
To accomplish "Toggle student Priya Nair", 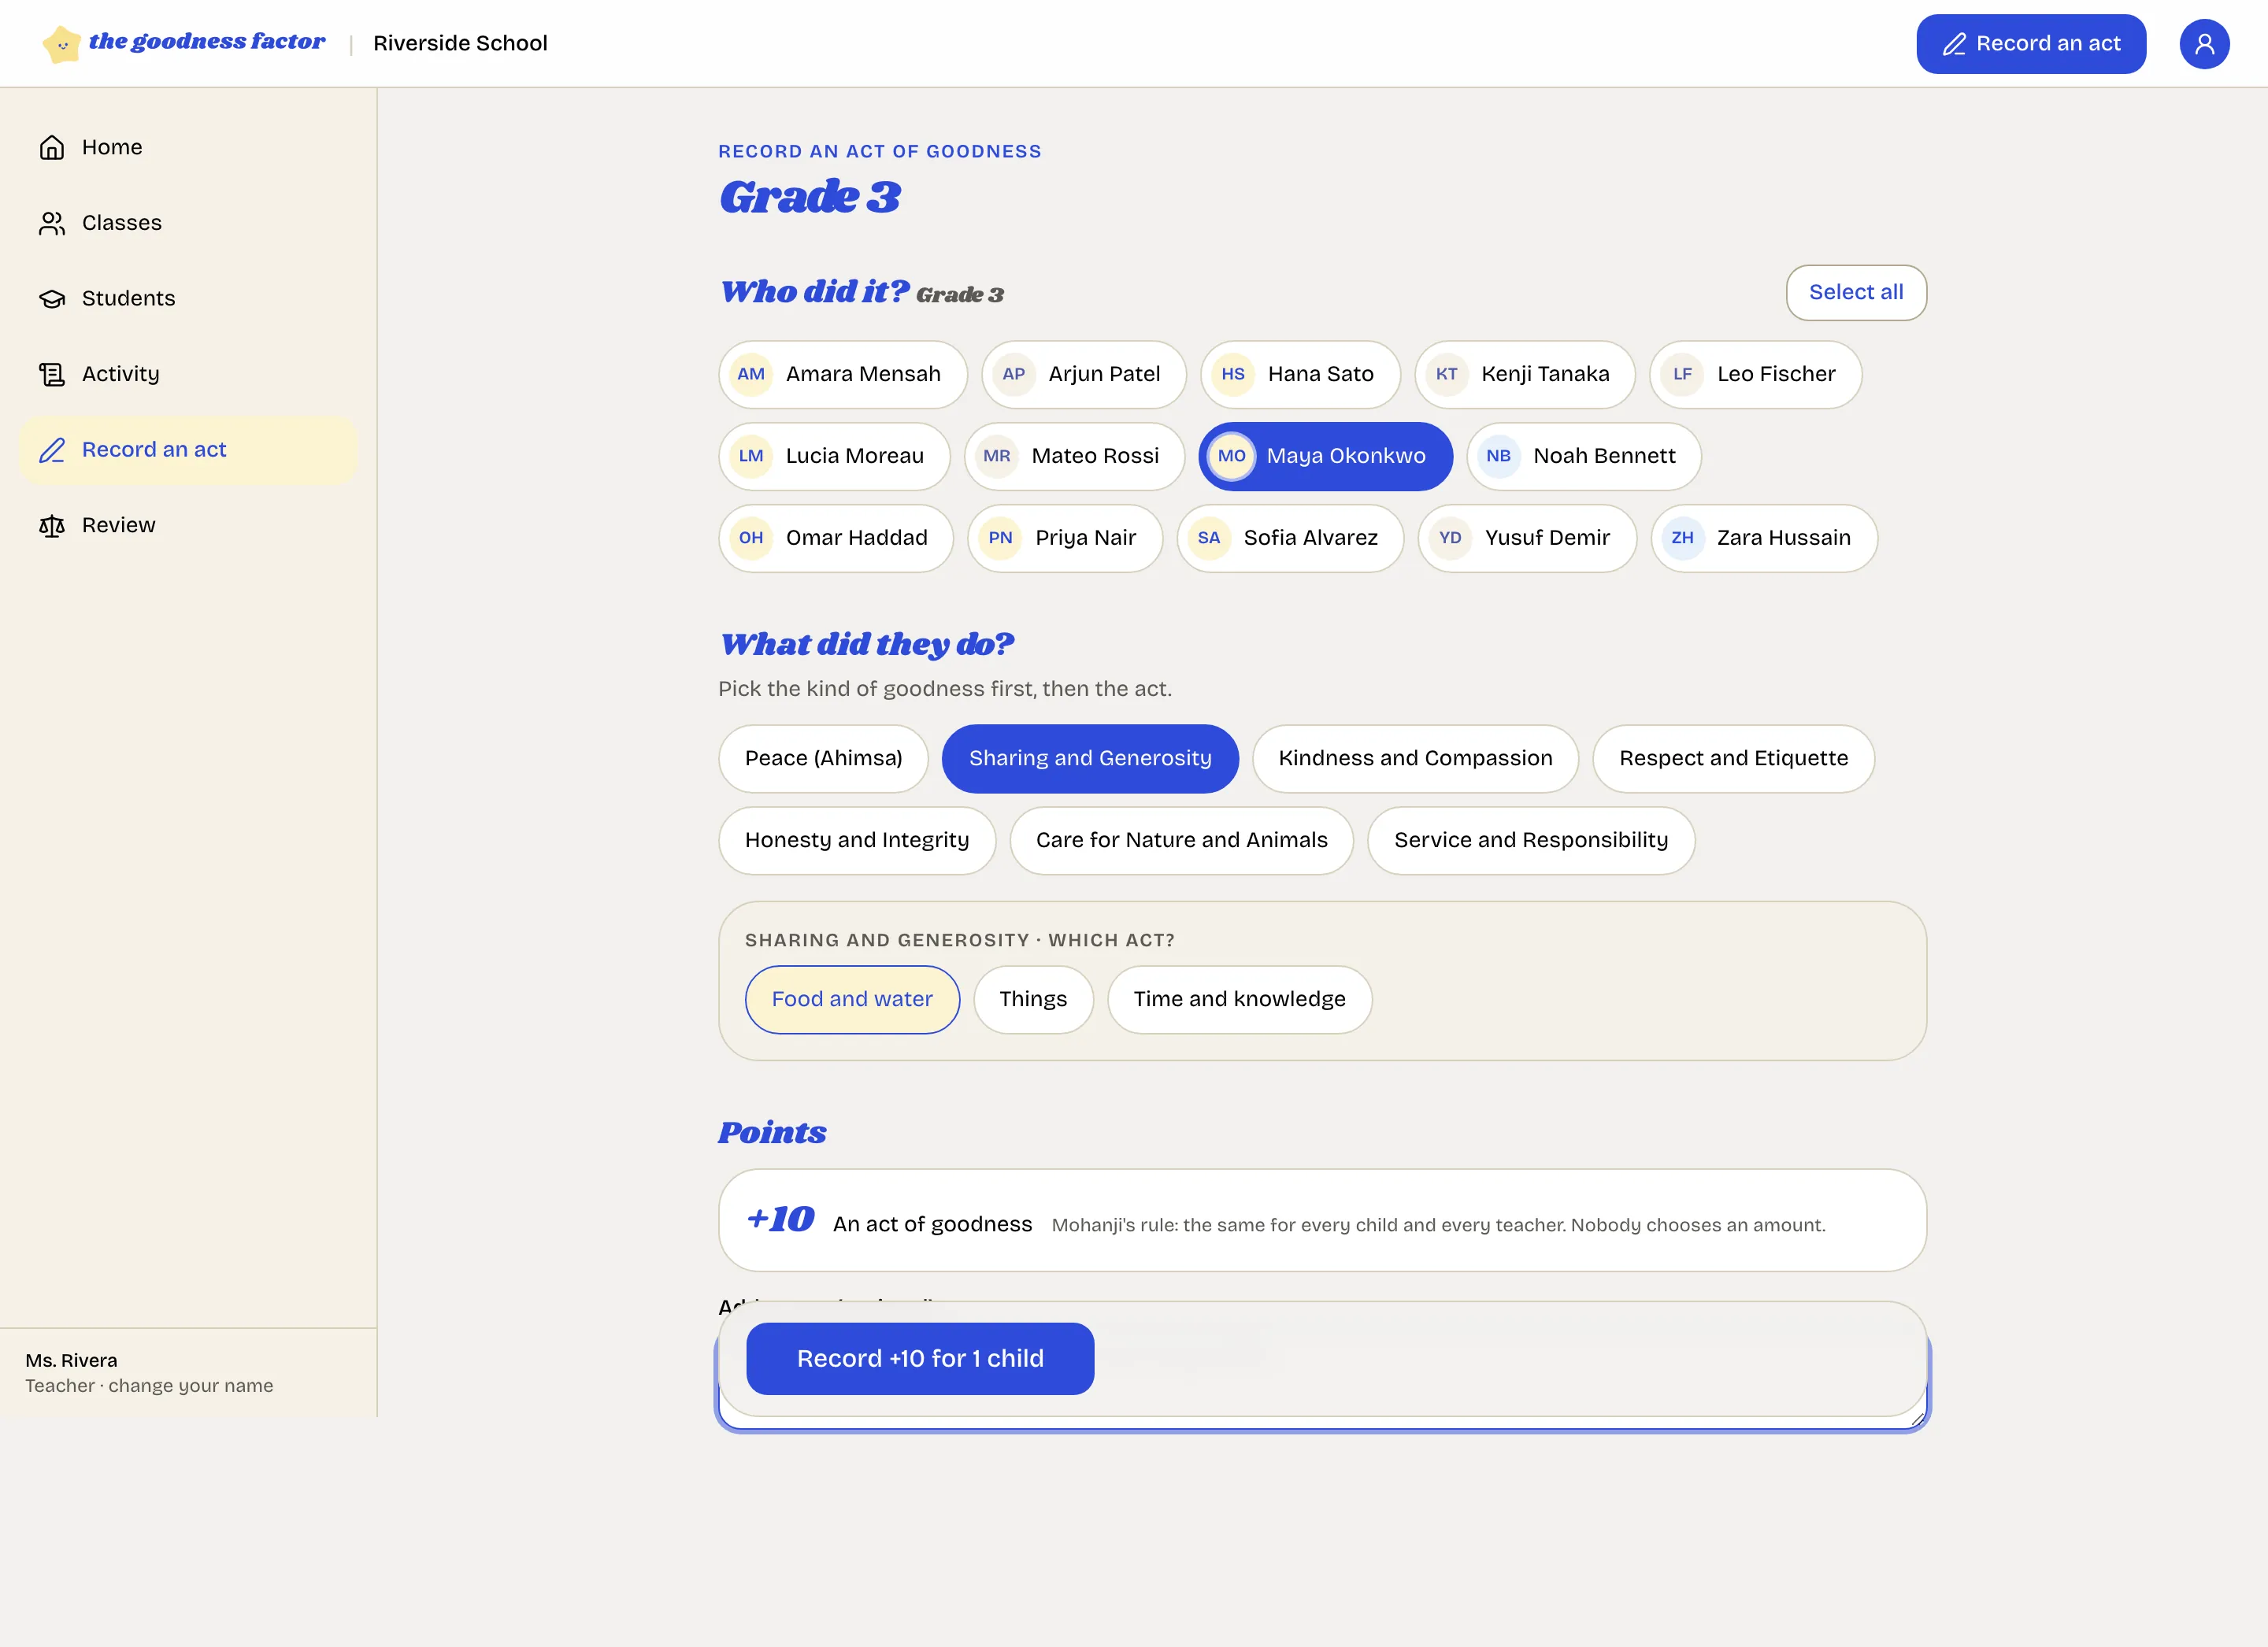I will coord(1065,538).
